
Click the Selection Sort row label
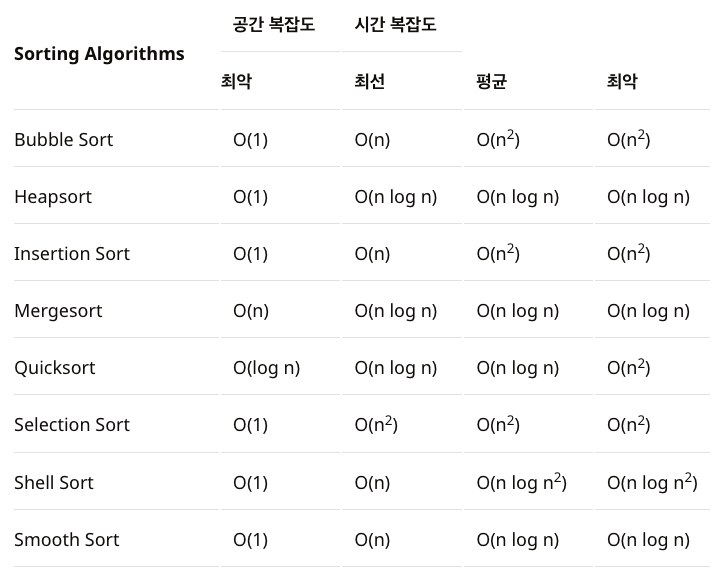72,425
